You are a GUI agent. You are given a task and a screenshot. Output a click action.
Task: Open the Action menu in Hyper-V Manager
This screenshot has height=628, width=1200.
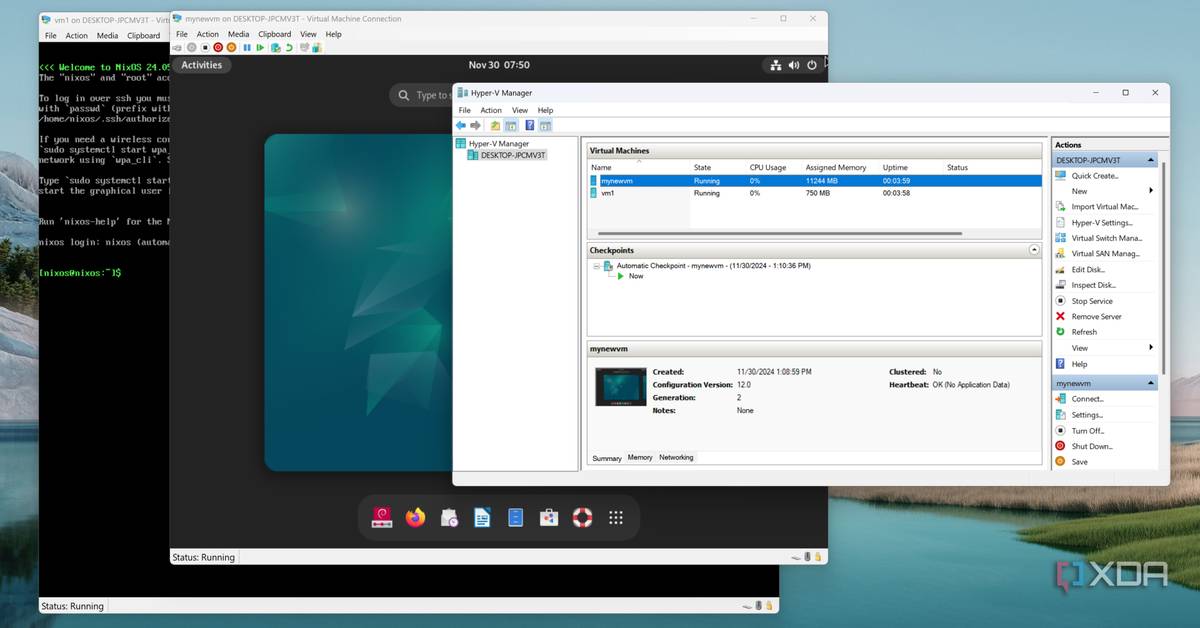point(491,110)
